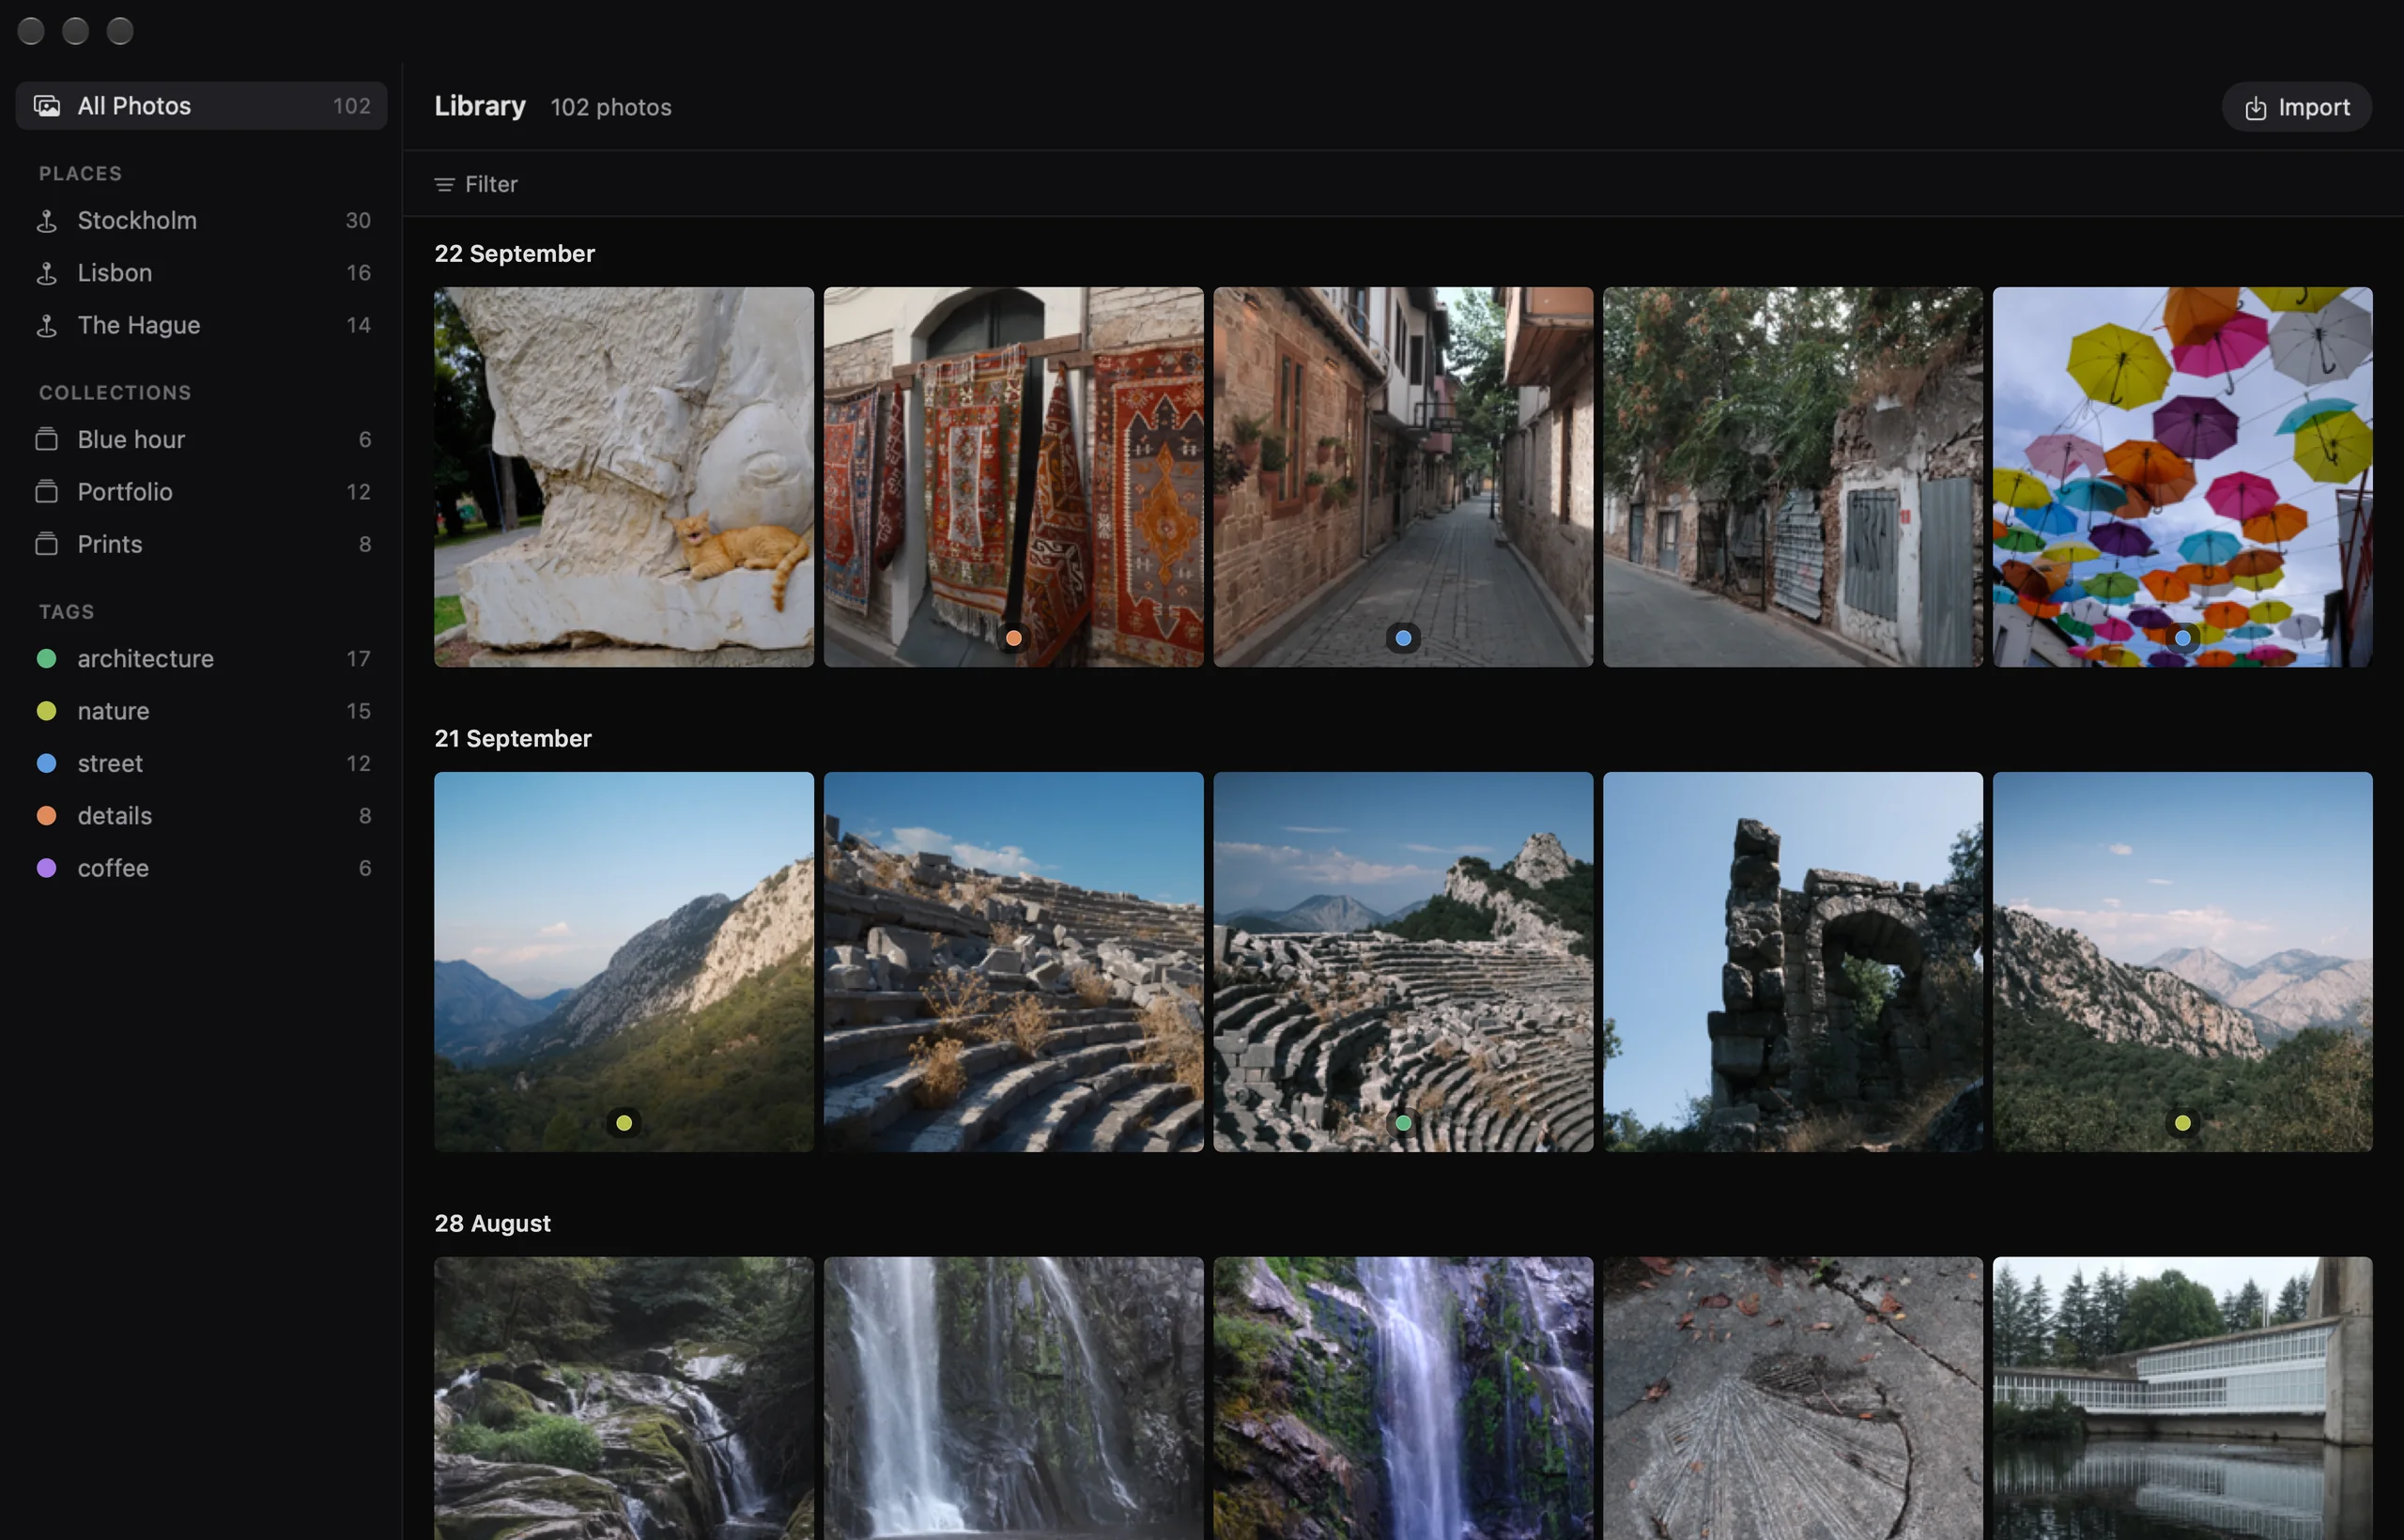
Task: Filter by the coffee tag
Action: pos(201,868)
